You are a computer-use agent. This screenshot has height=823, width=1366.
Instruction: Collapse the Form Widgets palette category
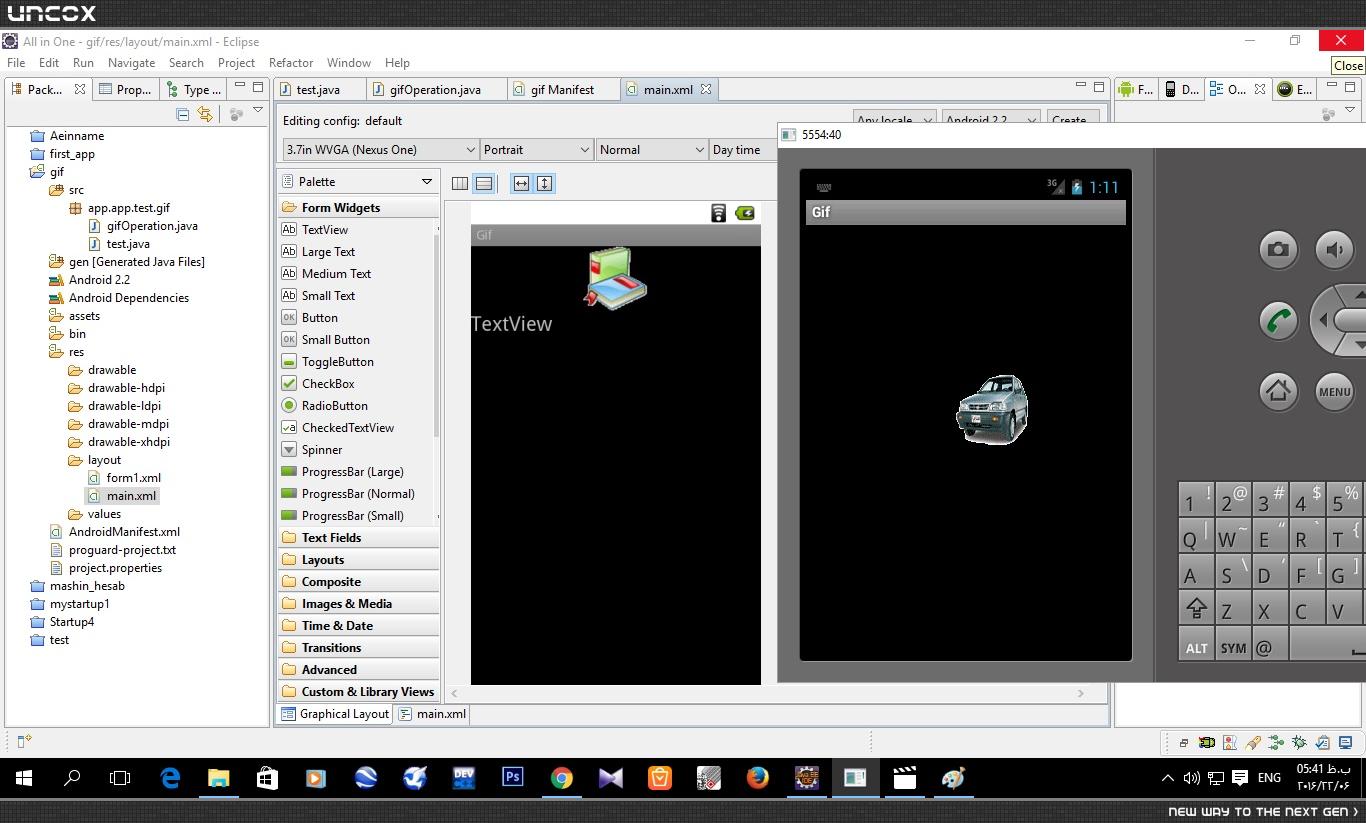pos(358,208)
